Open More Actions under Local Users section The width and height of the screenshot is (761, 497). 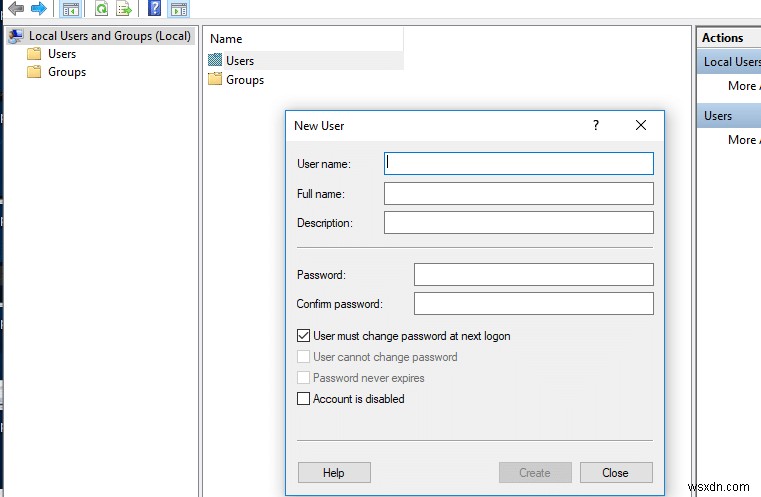[x=744, y=86]
